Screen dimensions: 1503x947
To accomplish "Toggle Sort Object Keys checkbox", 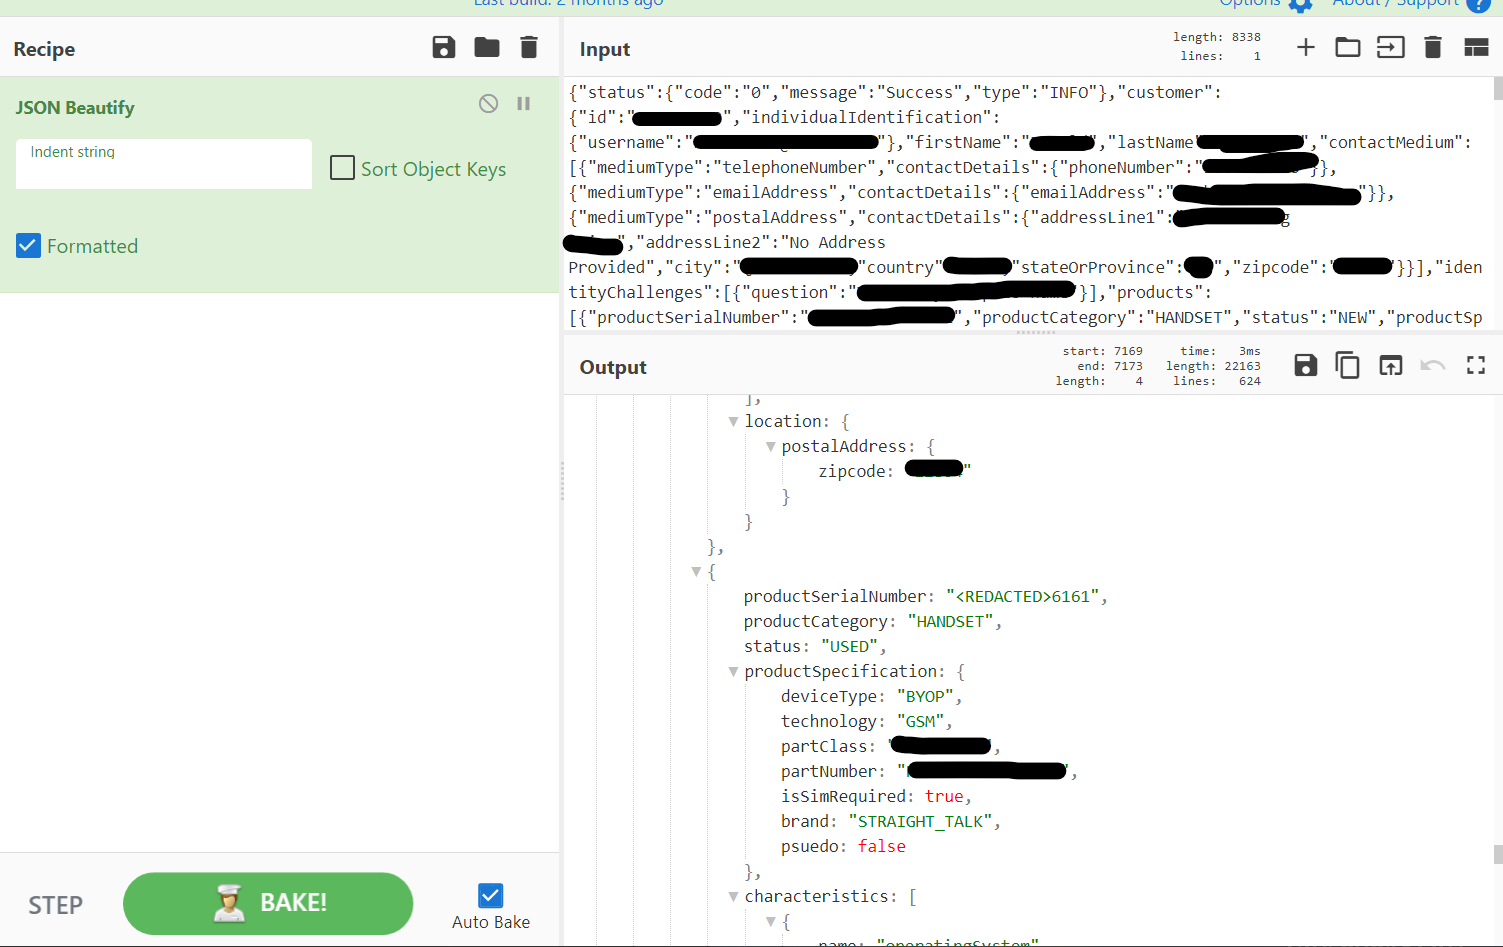I will click(x=342, y=168).
